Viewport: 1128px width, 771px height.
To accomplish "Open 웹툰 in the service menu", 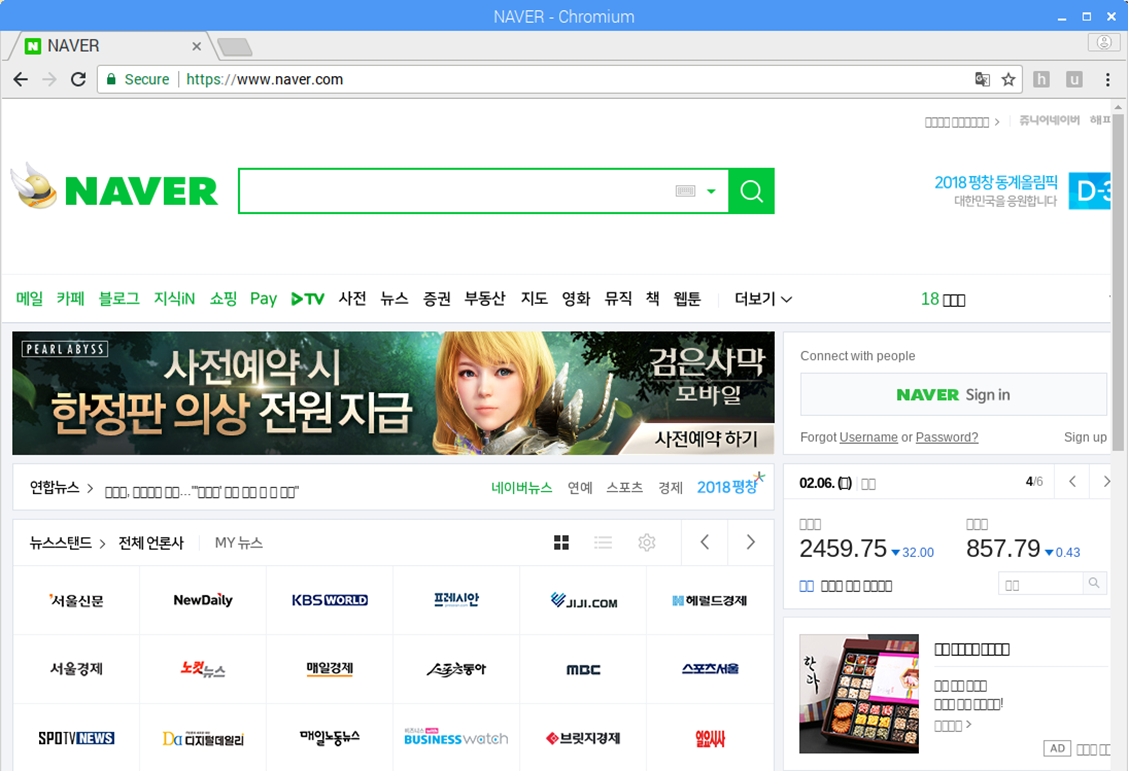I will click(x=687, y=298).
